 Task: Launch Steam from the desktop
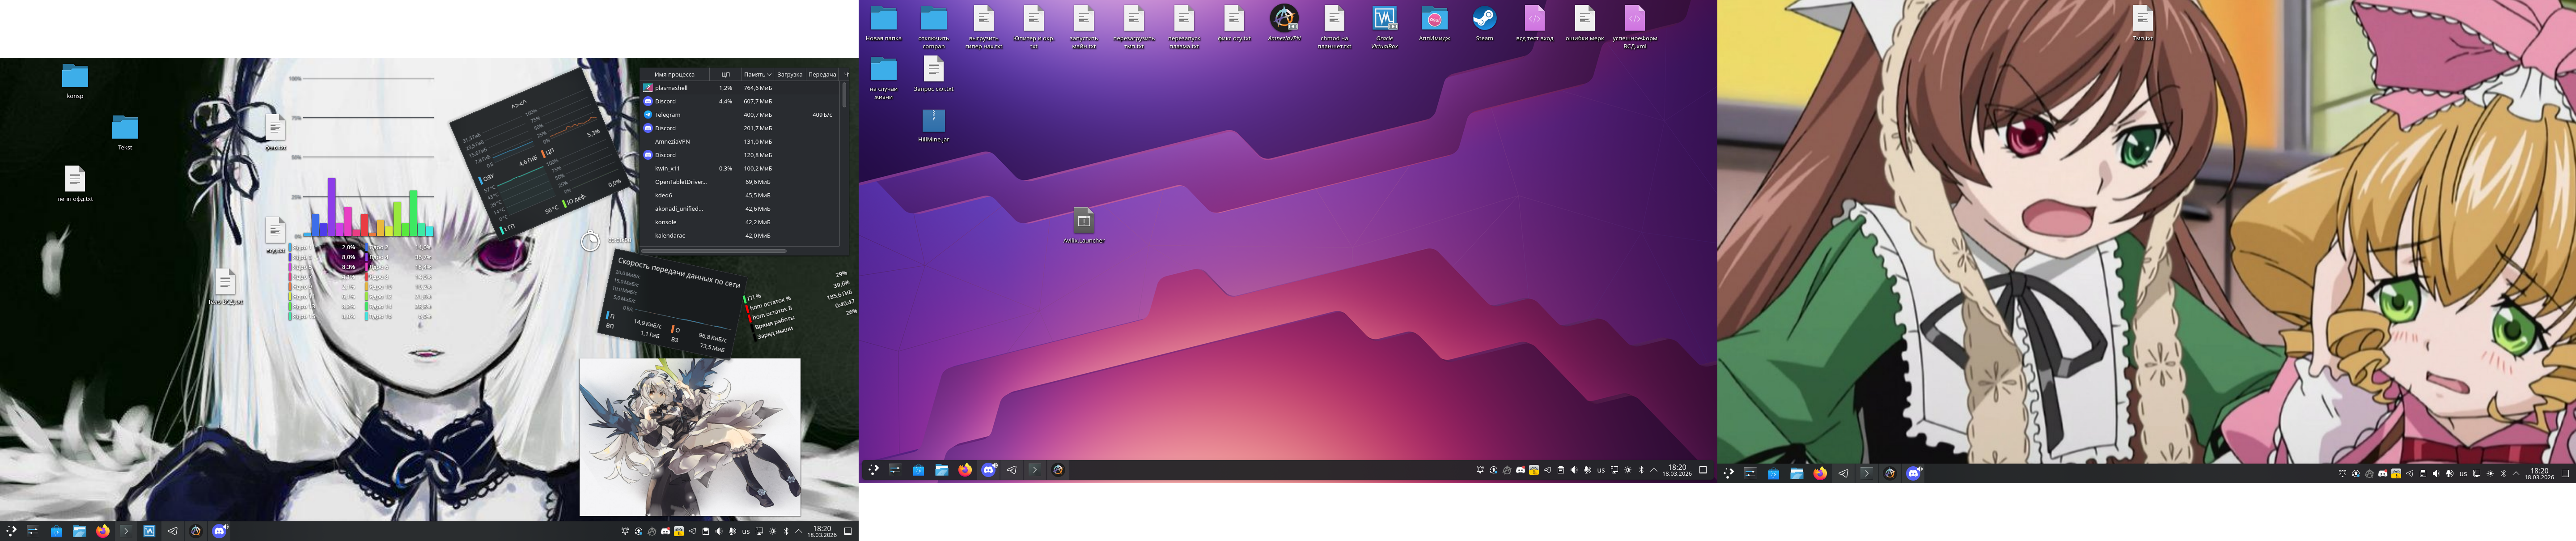point(1484,18)
